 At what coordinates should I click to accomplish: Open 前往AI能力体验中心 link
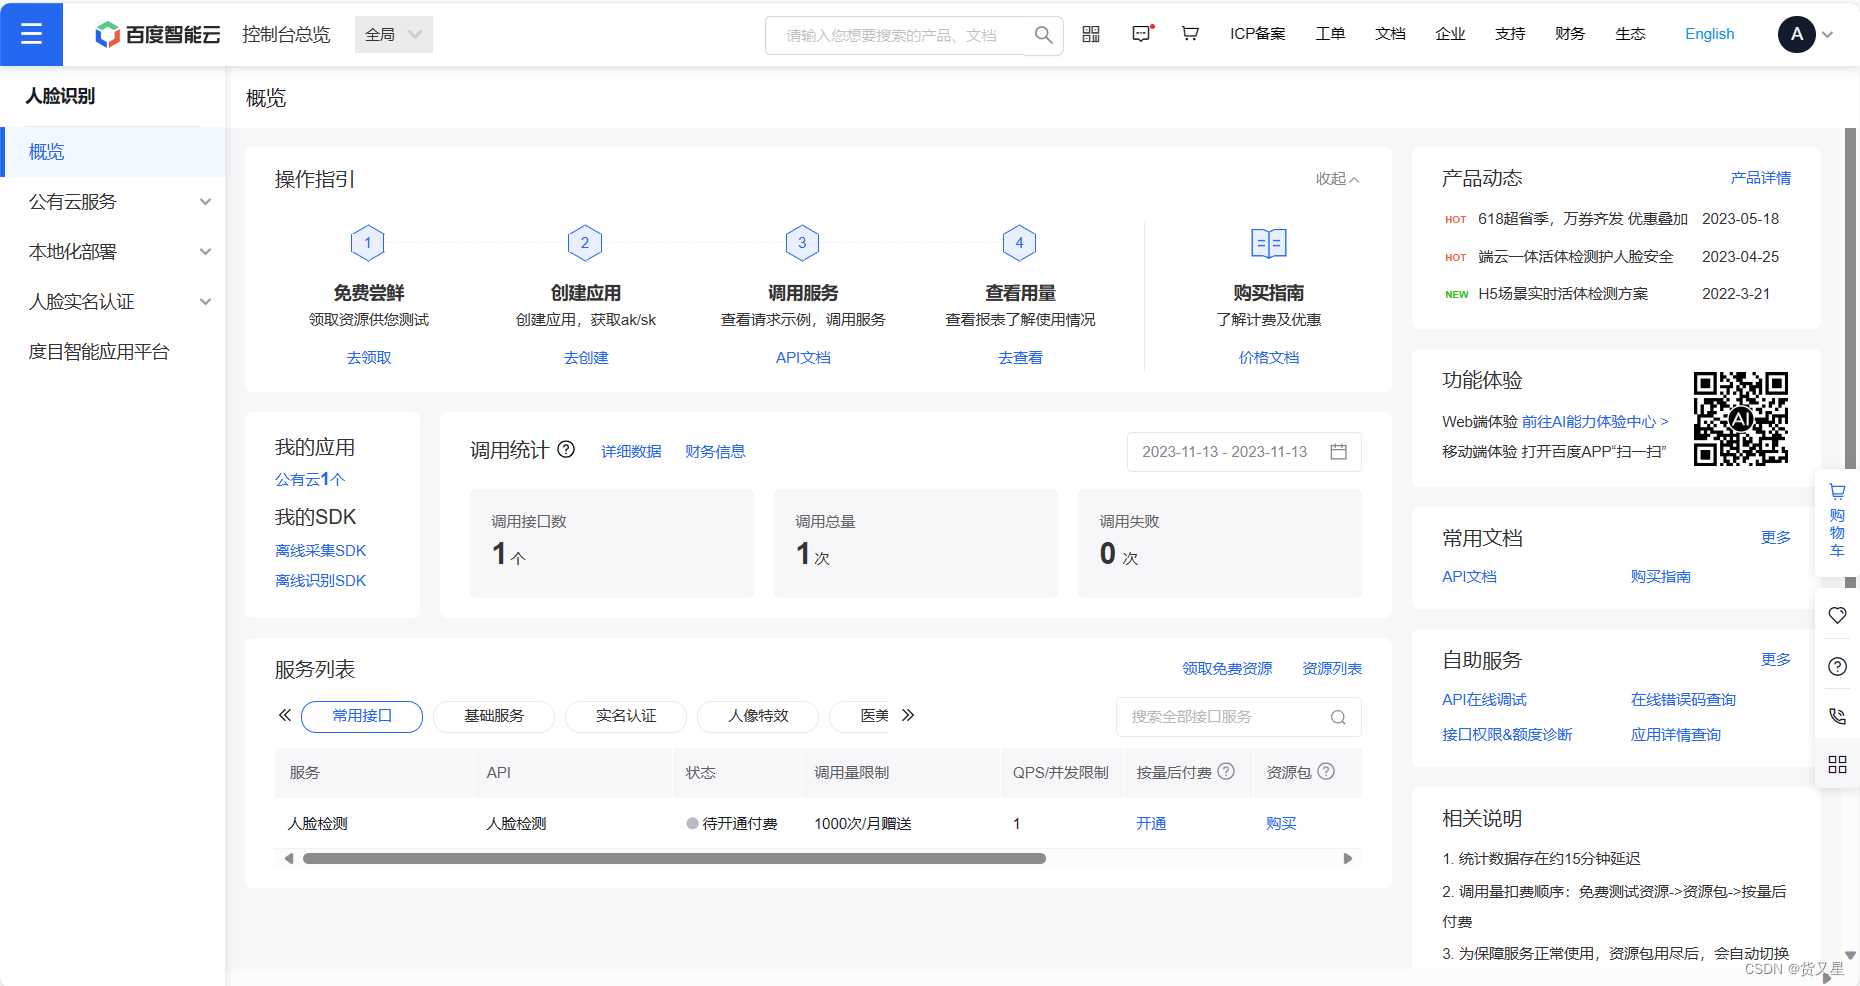pos(1595,422)
